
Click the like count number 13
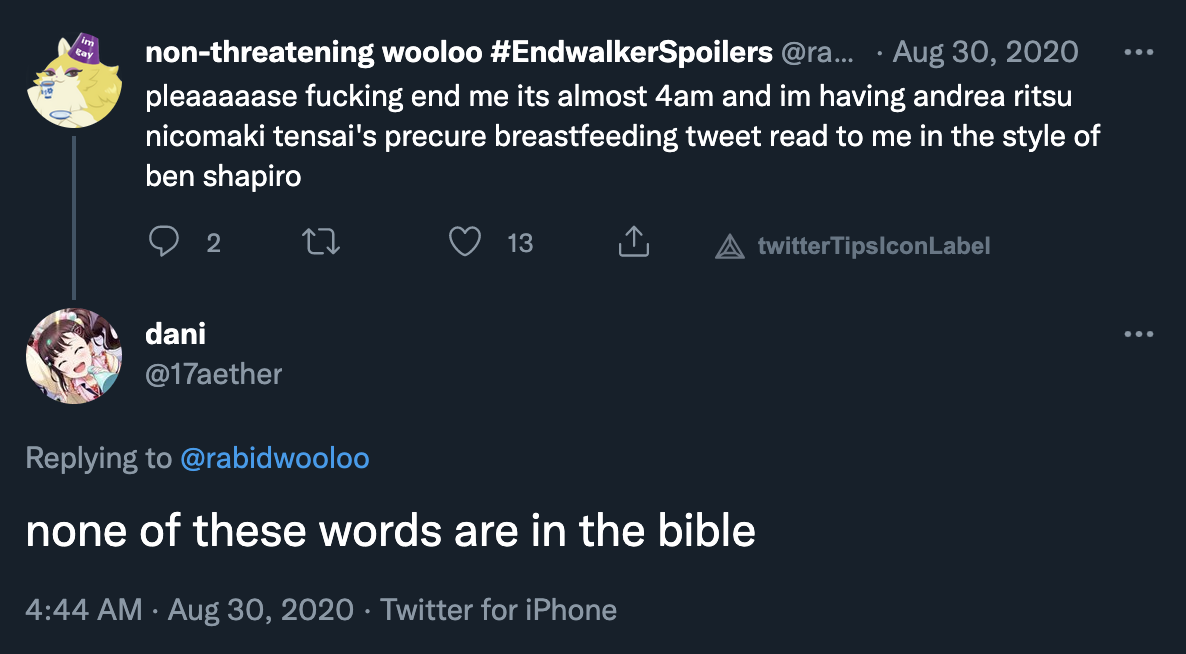pyautogui.click(x=520, y=243)
